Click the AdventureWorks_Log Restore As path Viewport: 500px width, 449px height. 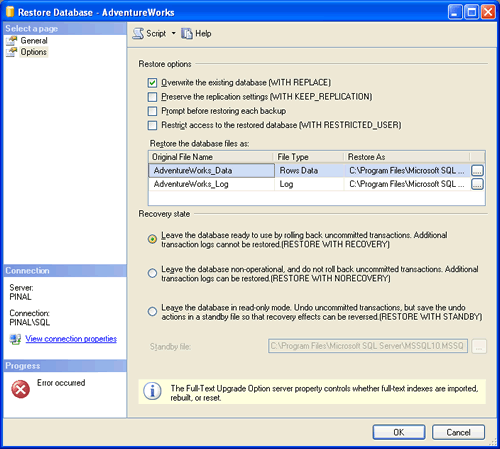407,184
